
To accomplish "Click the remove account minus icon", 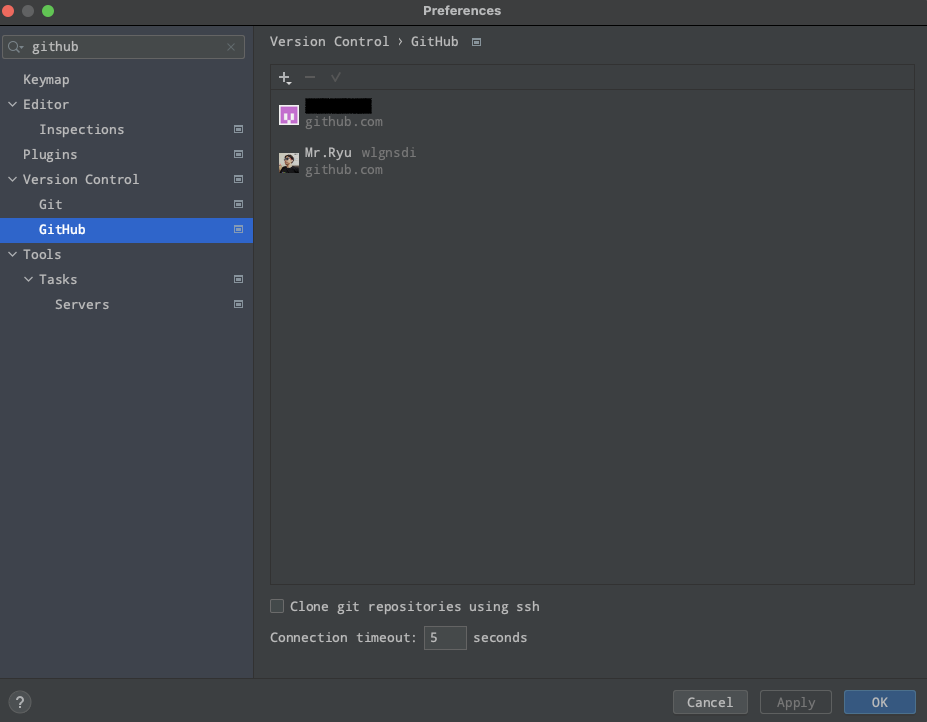I will [x=310, y=77].
